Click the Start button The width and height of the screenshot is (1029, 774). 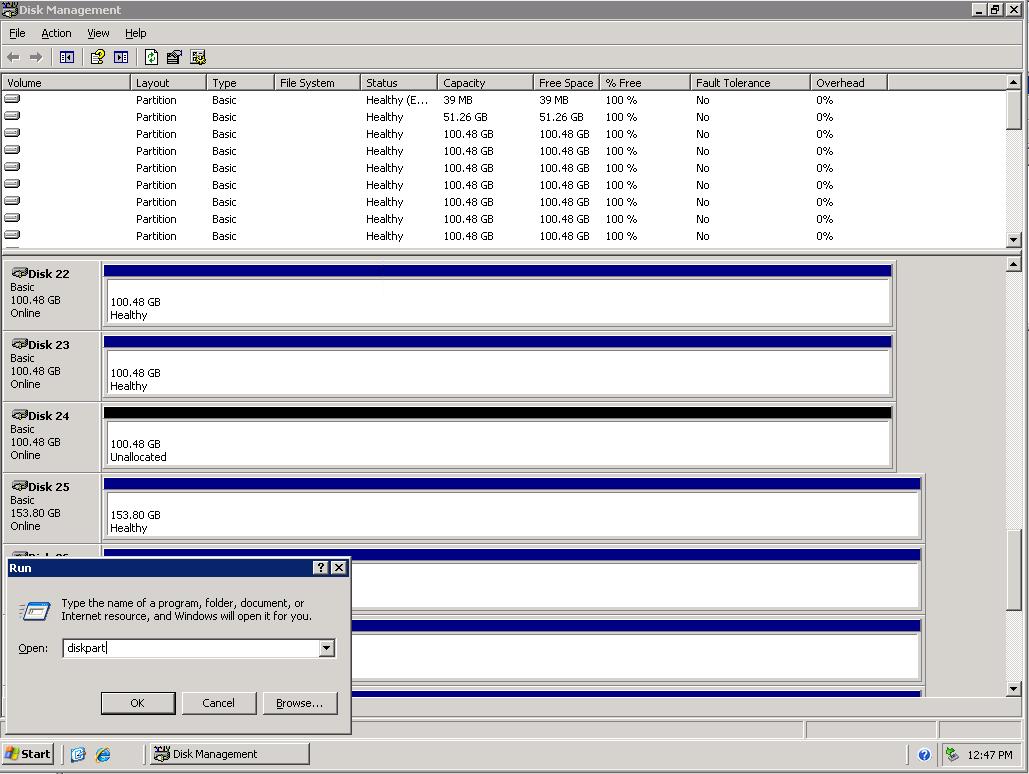27,754
